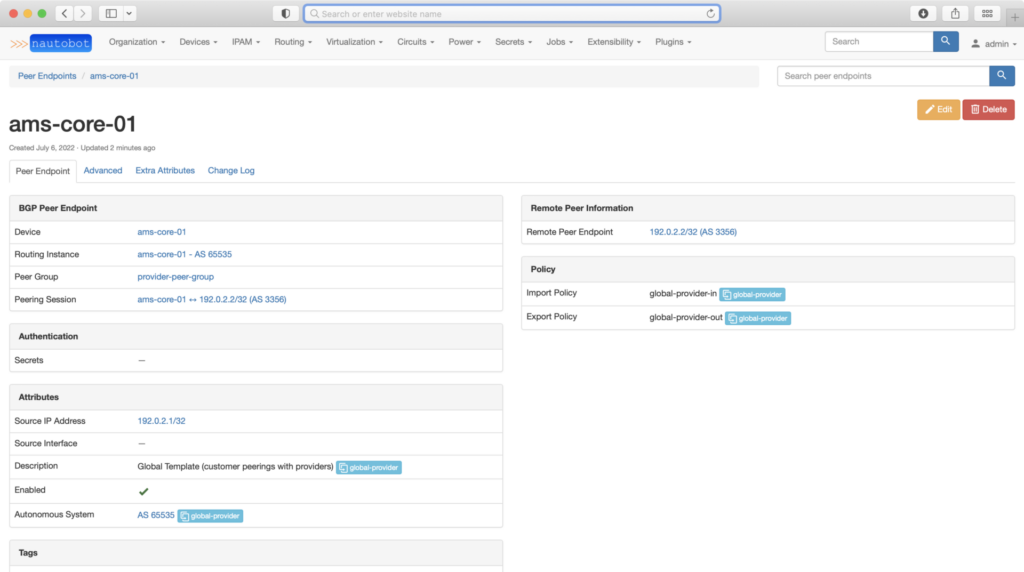Go back using Safari back arrow
The height and width of the screenshot is (572, 1024).
point(64,13)
